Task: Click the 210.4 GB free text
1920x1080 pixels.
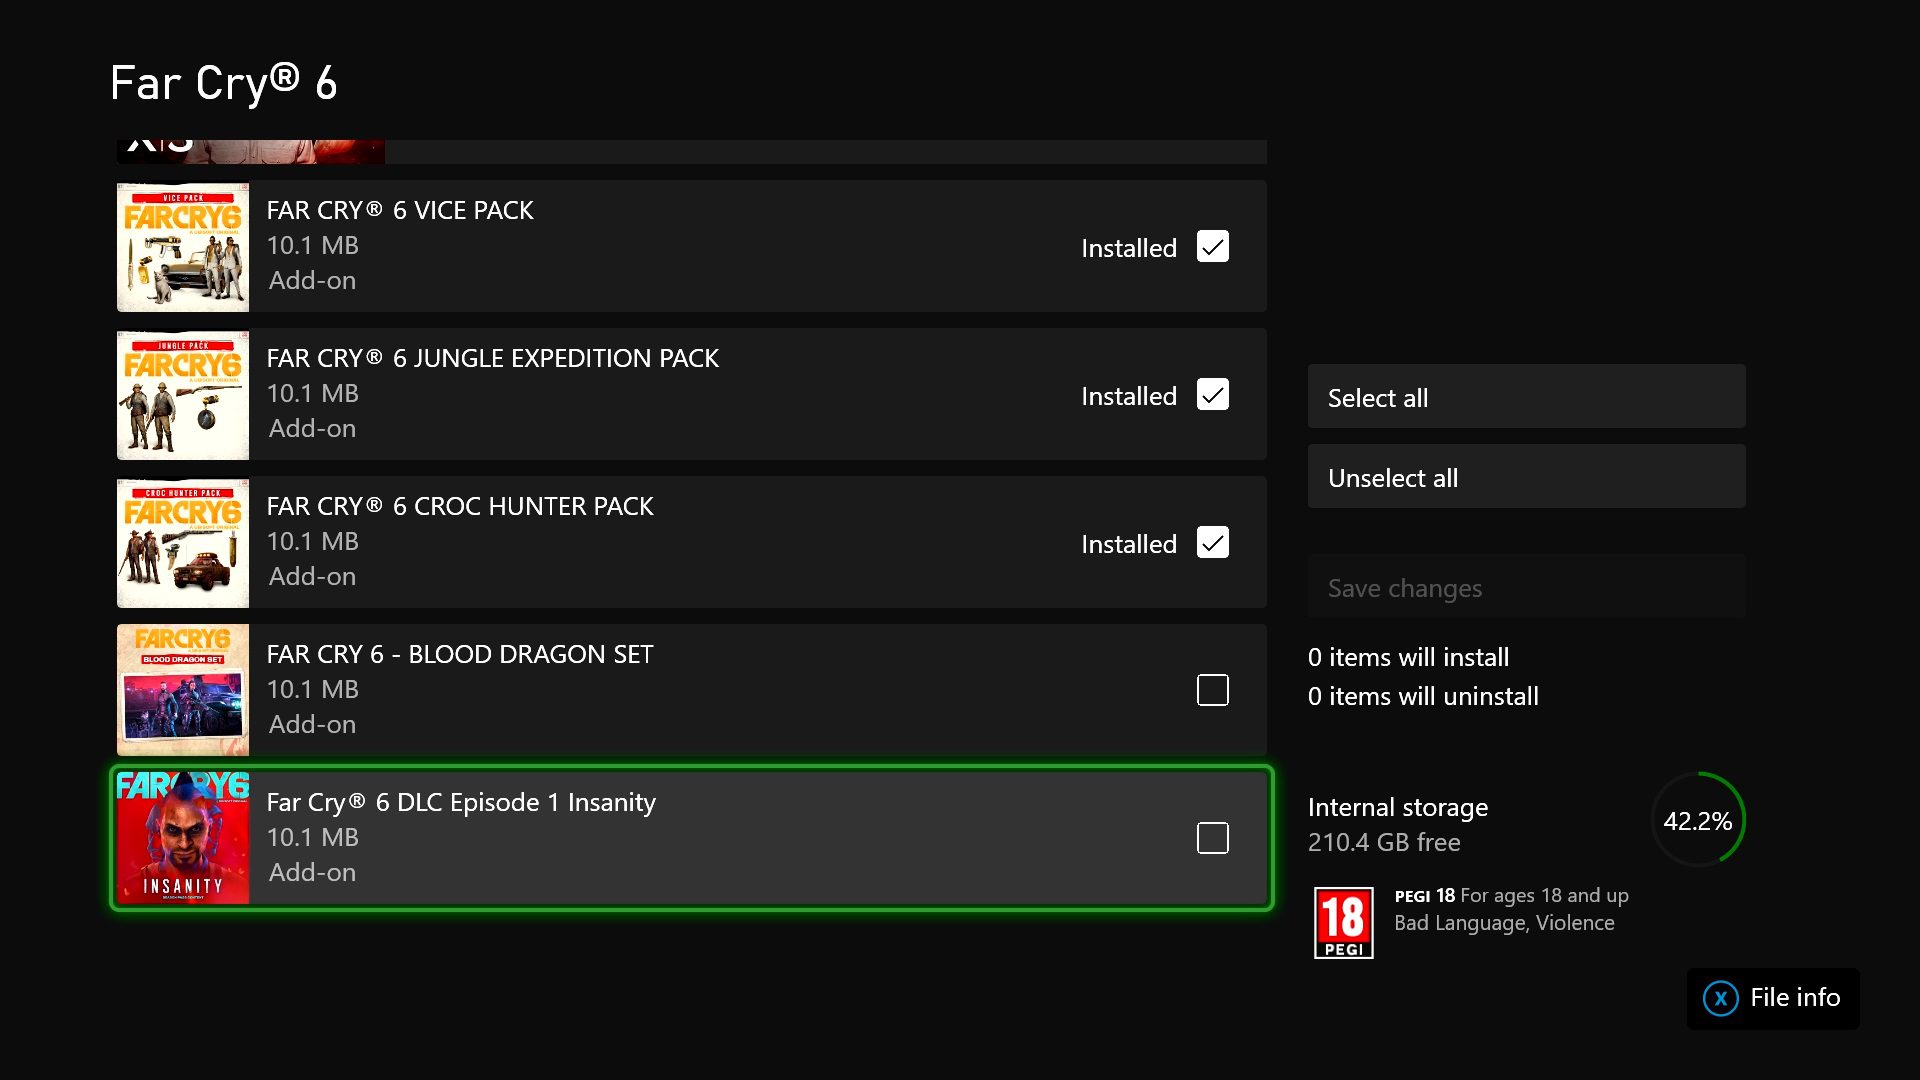Action: click(1384, 842)
